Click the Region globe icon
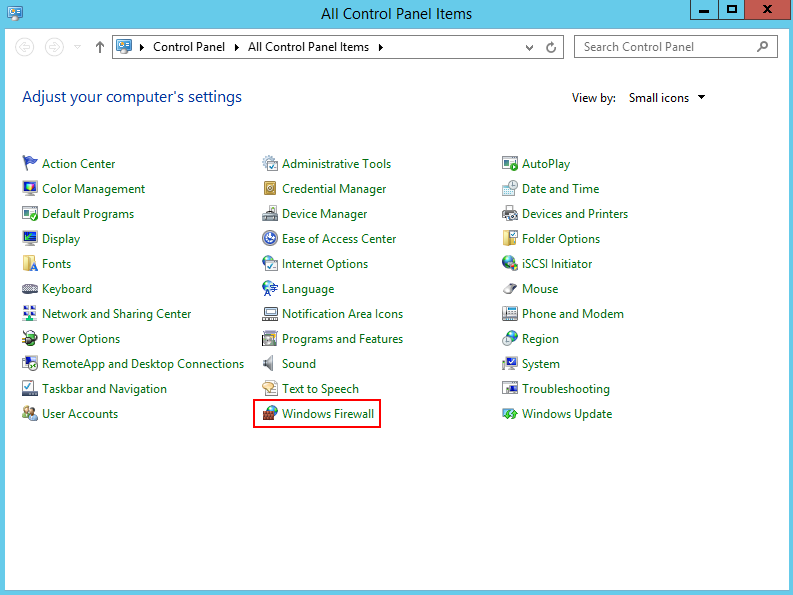 [510, 338]
